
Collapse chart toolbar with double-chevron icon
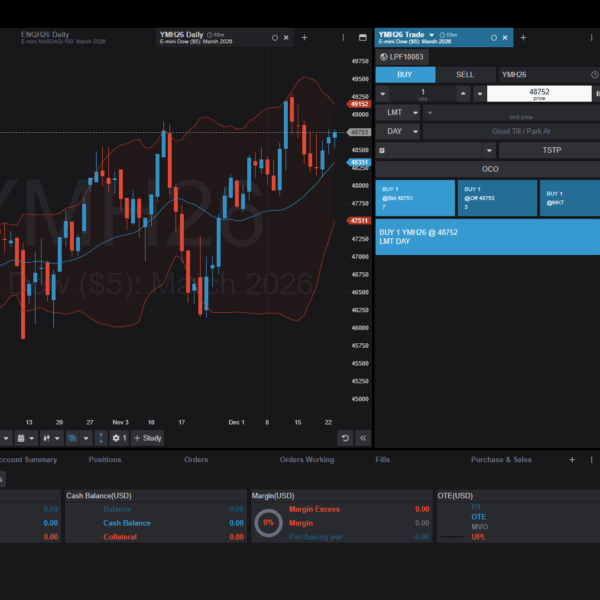click(x=362, y=438)
